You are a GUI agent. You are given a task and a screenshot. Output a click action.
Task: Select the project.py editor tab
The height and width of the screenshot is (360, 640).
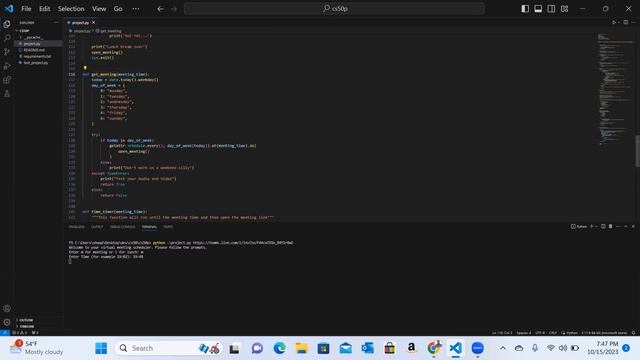[x=80, y=22]
